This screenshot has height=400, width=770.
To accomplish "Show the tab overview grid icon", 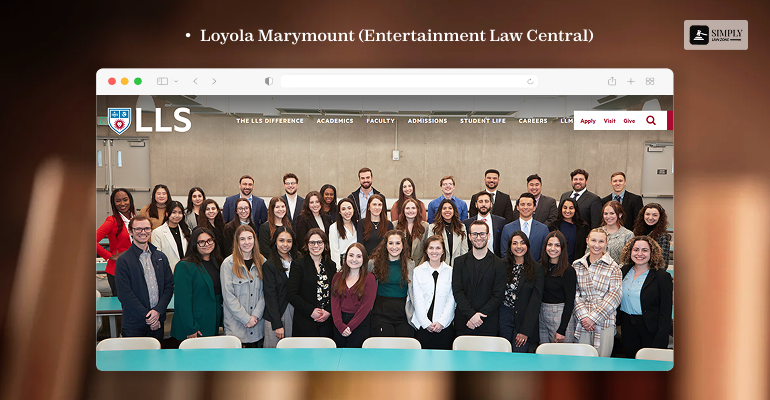I will tap(650, 81).
